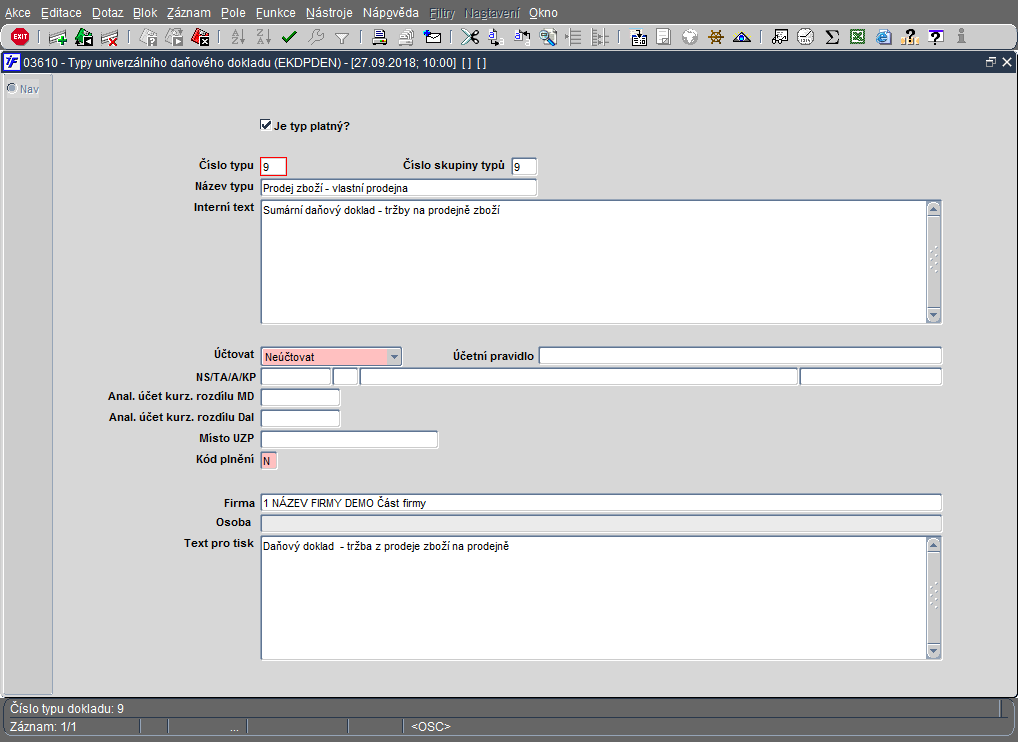Screen dimensions: 1018x742
Task: Click up arrow of Interní text scrollbar
Action: pos(934,208)
